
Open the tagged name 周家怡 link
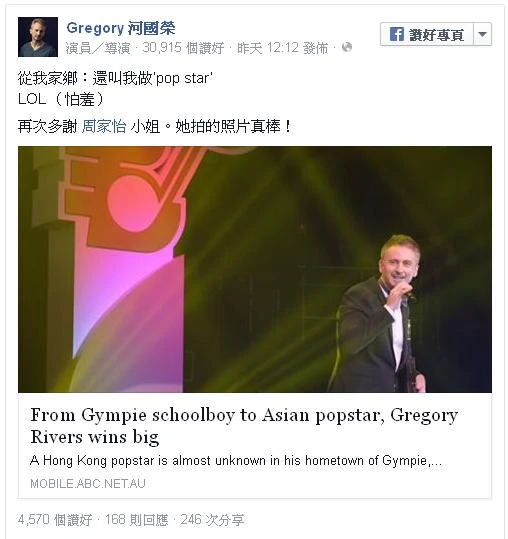[104, 126]
